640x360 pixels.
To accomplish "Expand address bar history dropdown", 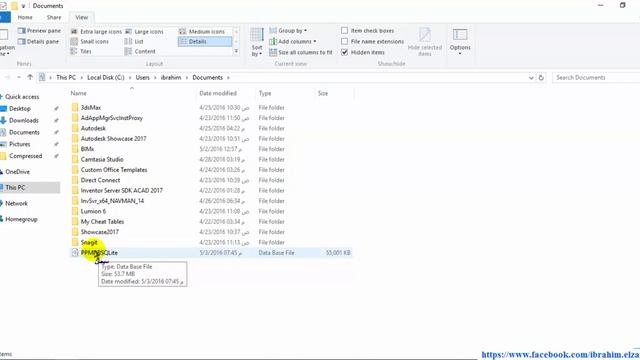I will [531, 78].
